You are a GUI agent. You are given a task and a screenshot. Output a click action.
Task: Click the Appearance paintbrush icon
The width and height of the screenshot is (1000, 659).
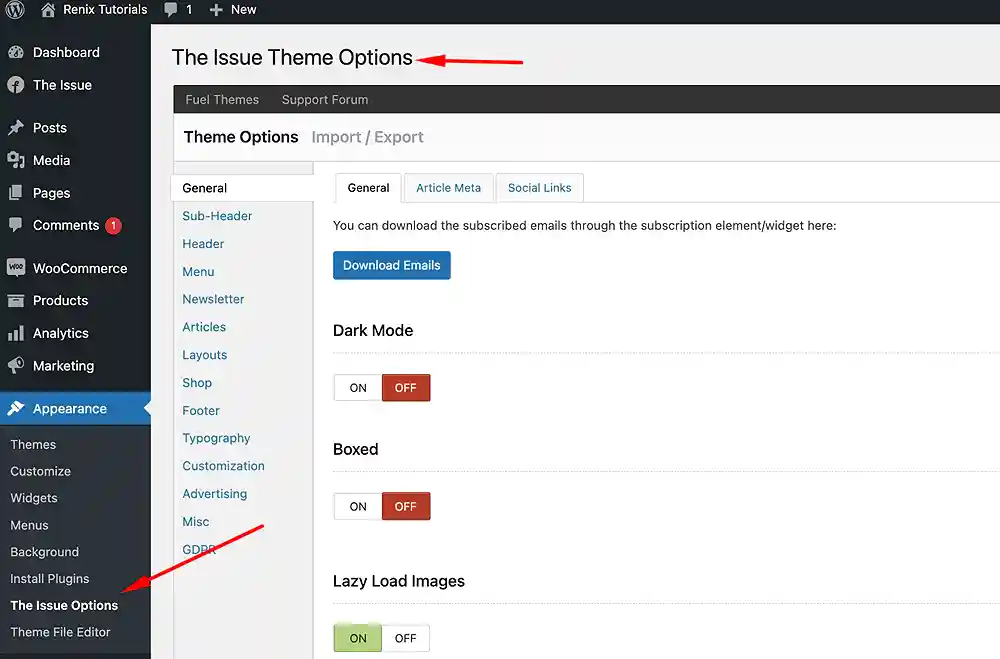16,408
